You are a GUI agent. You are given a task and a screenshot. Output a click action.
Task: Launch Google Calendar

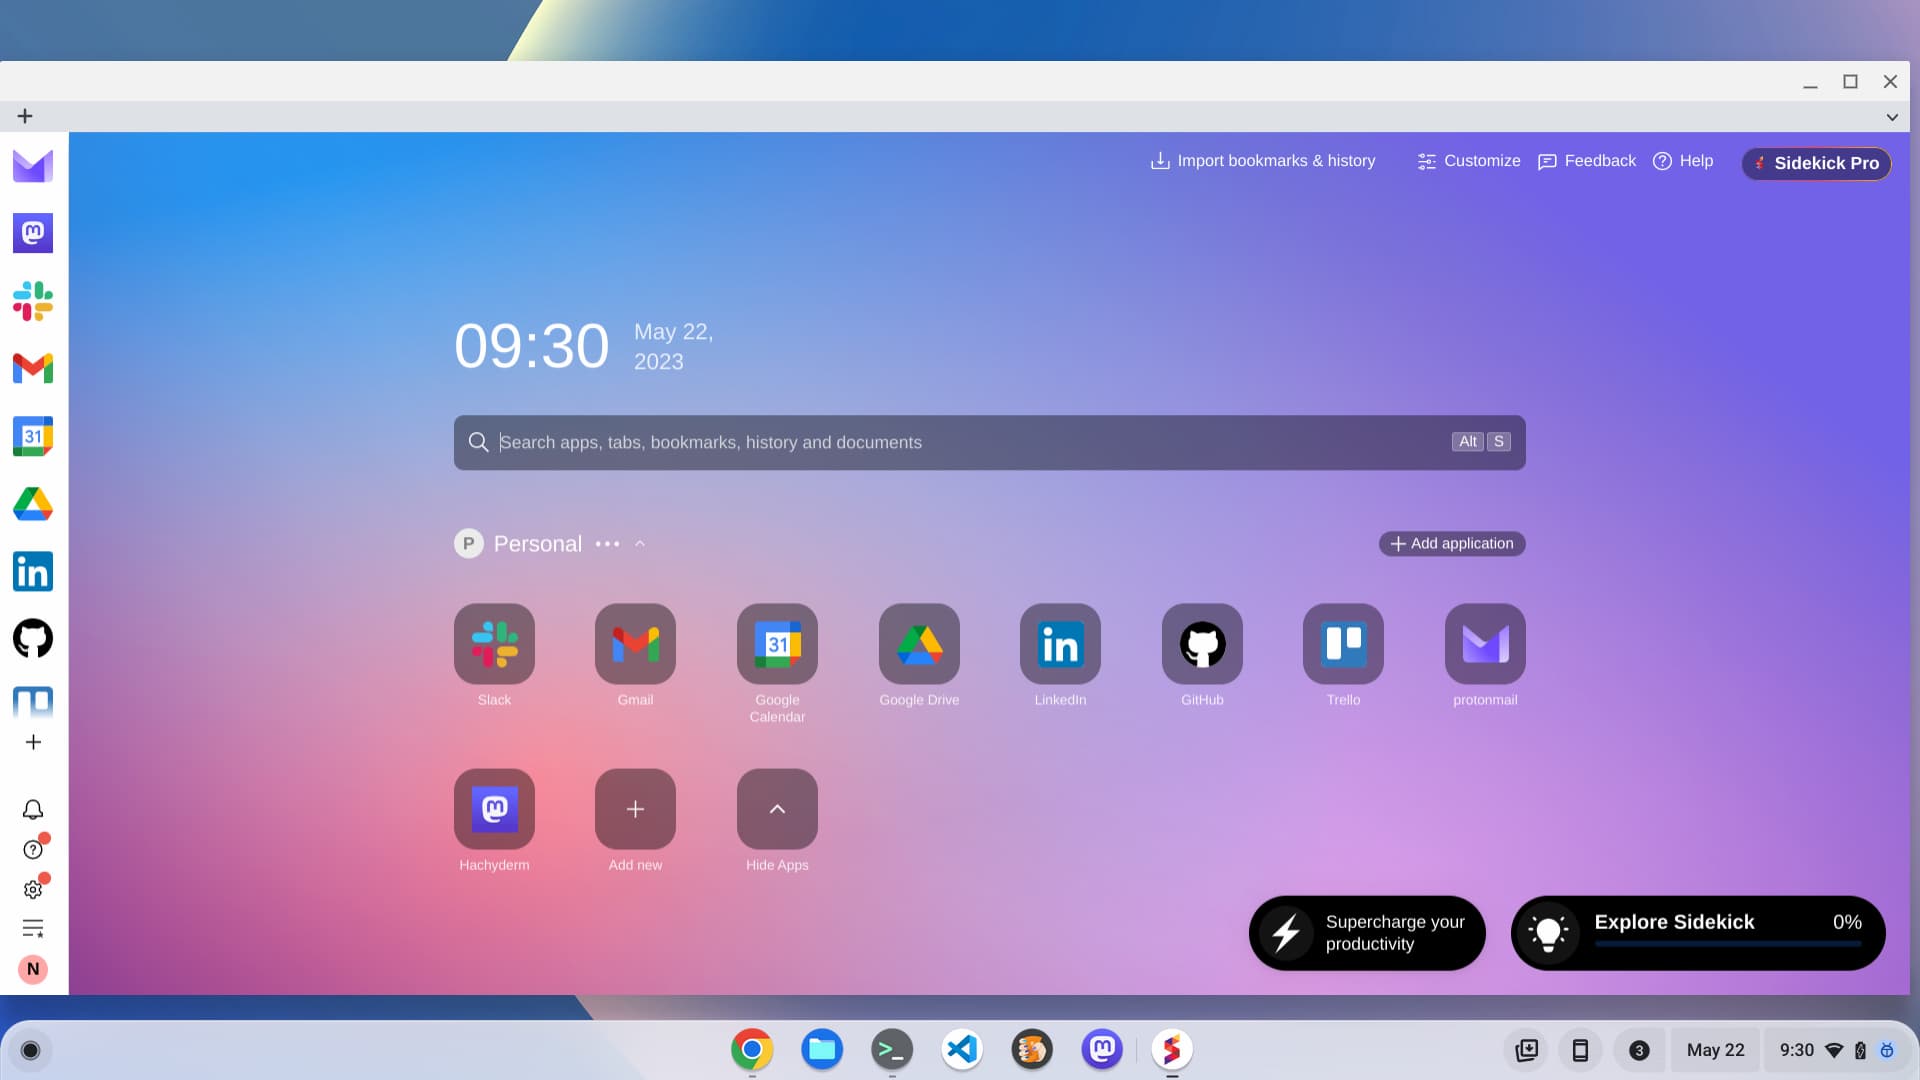pos(777,644)
